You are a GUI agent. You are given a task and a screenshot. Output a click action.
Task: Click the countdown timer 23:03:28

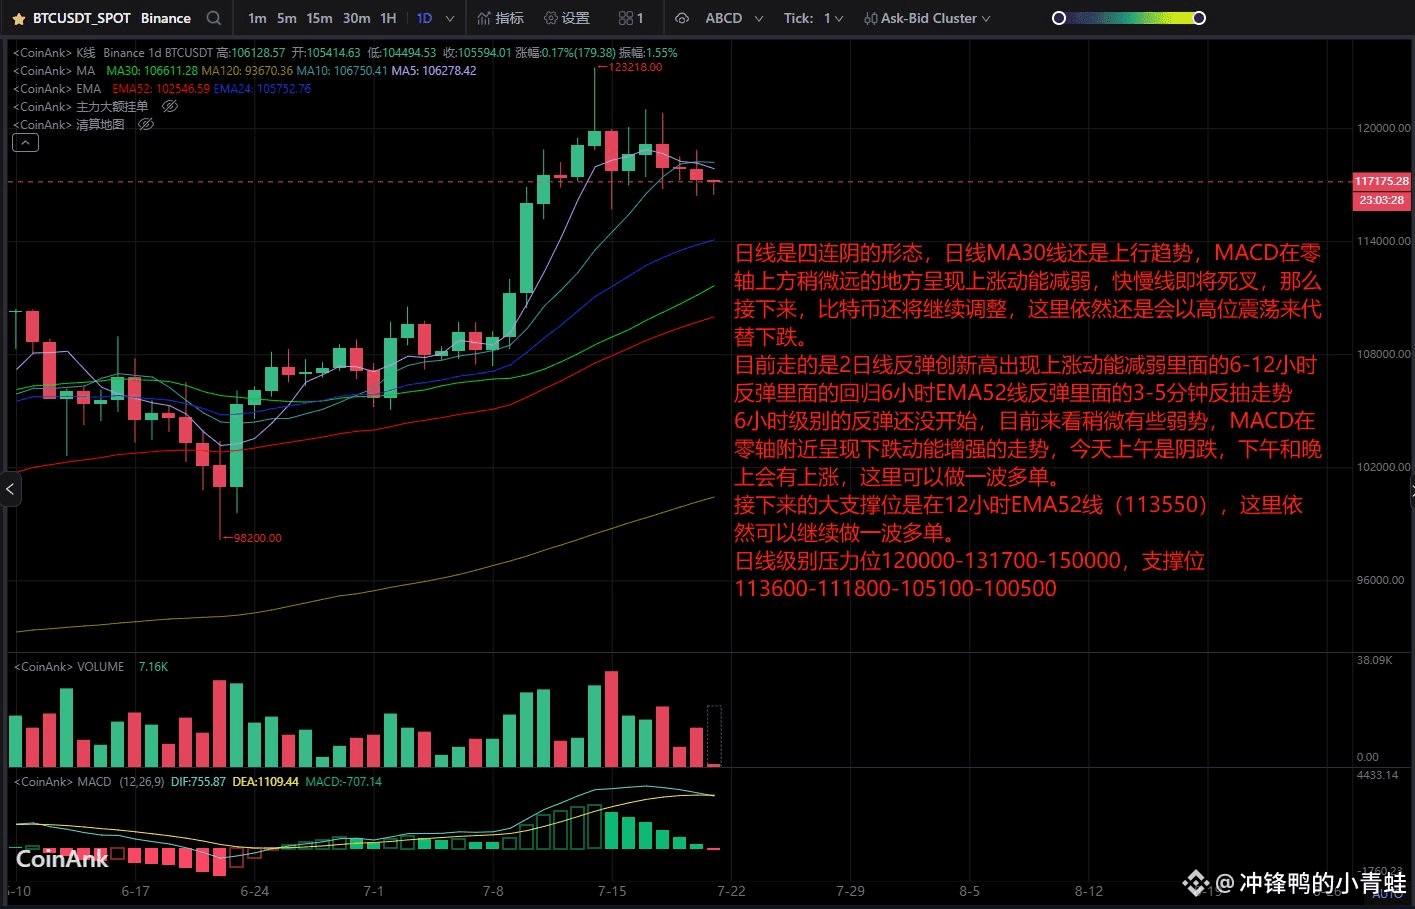(x=1381, y=200)
